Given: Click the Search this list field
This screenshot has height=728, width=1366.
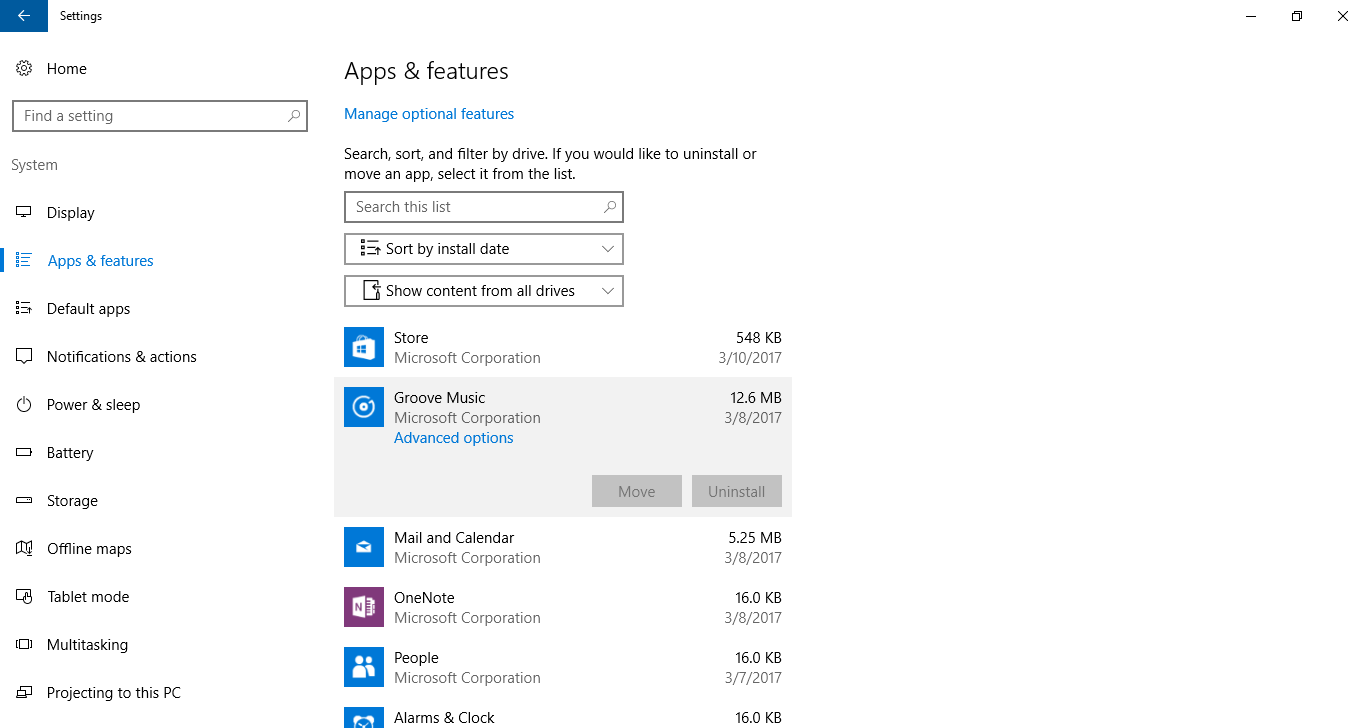Looking at the screenshot, I should 484,207.
